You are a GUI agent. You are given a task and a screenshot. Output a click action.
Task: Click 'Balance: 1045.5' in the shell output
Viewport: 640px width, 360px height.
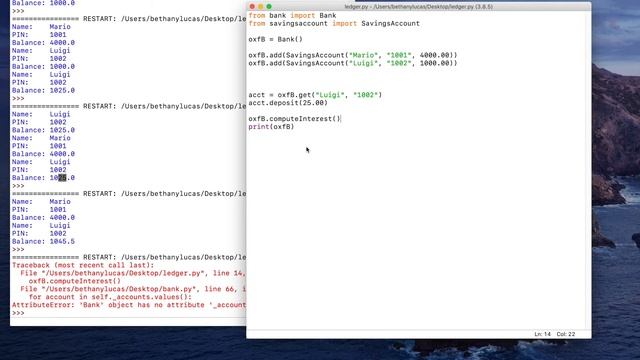click(x=43, y=242)
